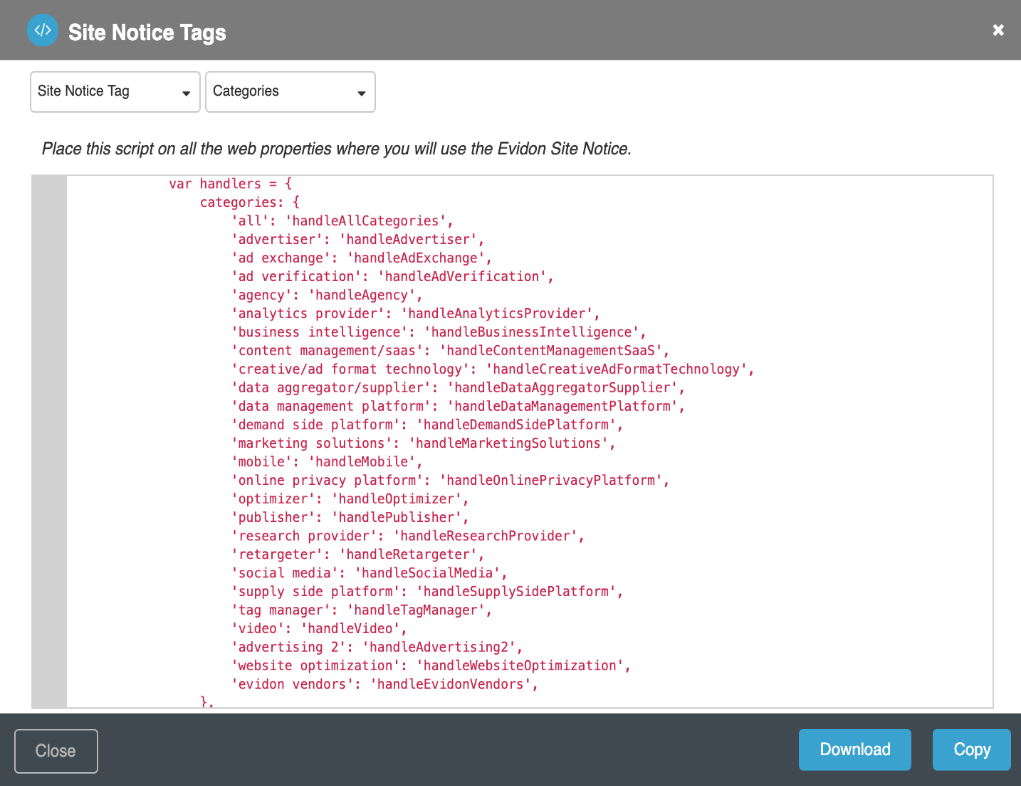Click the 'handleAnalyticsProvider' line
This screenshot has height=786, width=1021.
pyautogui.click(x=415, y=314)
